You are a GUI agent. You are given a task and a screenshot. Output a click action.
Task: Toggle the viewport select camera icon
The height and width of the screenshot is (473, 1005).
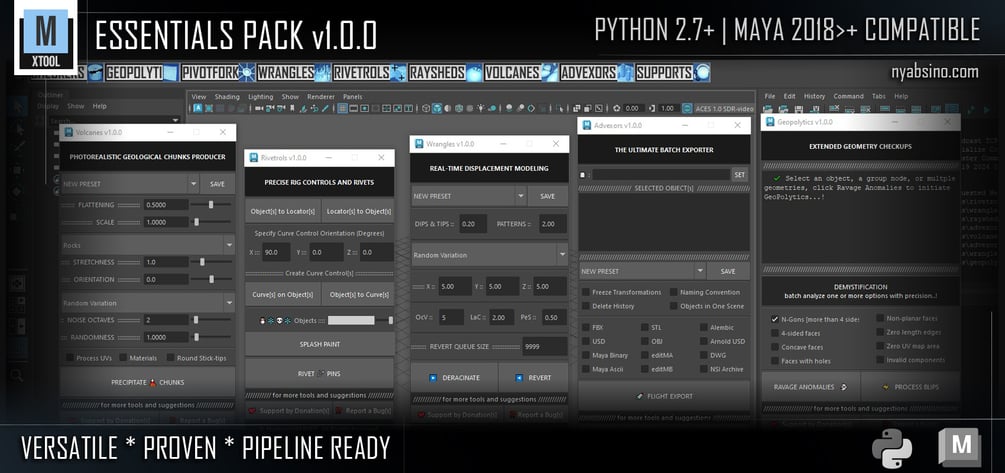[258, 108]
